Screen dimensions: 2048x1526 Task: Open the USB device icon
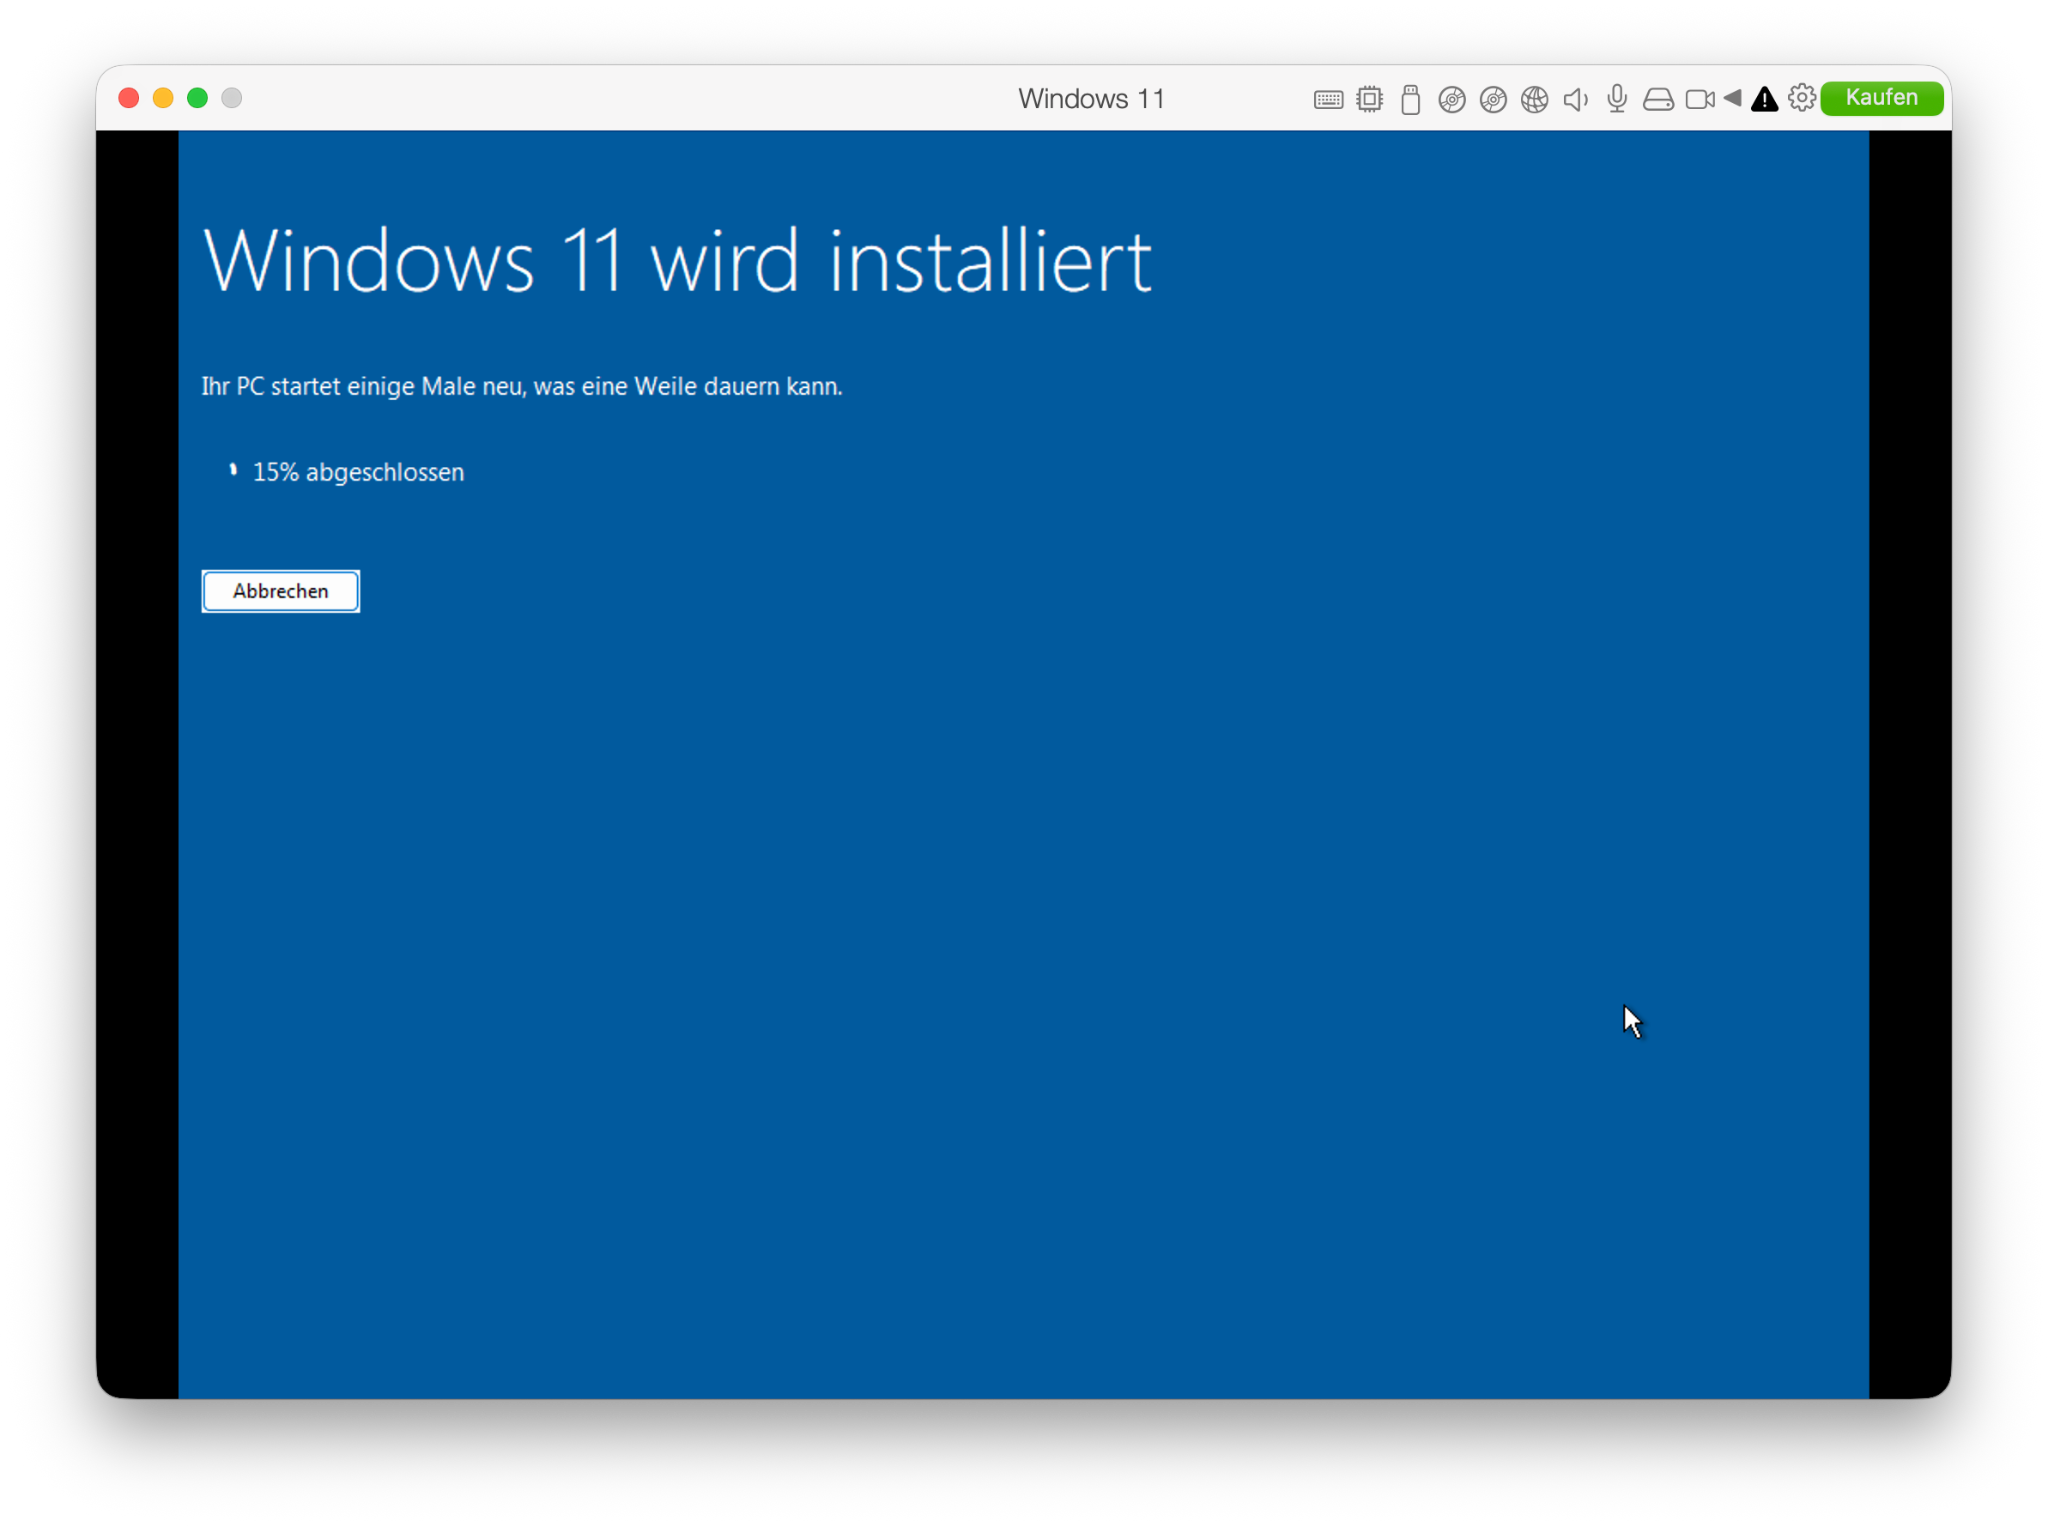[x=1410, y=99]
